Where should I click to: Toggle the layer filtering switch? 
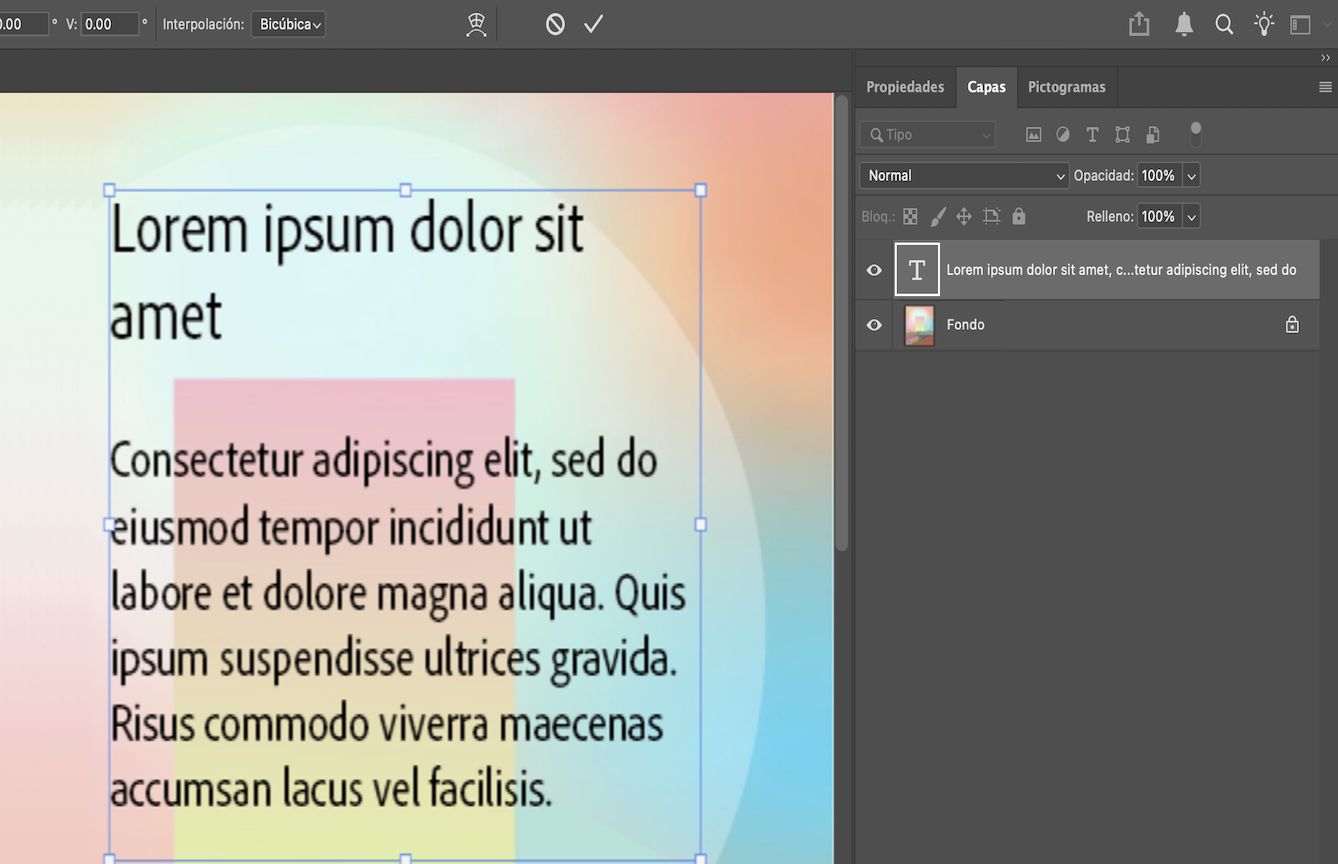(x=1196, y=134)
